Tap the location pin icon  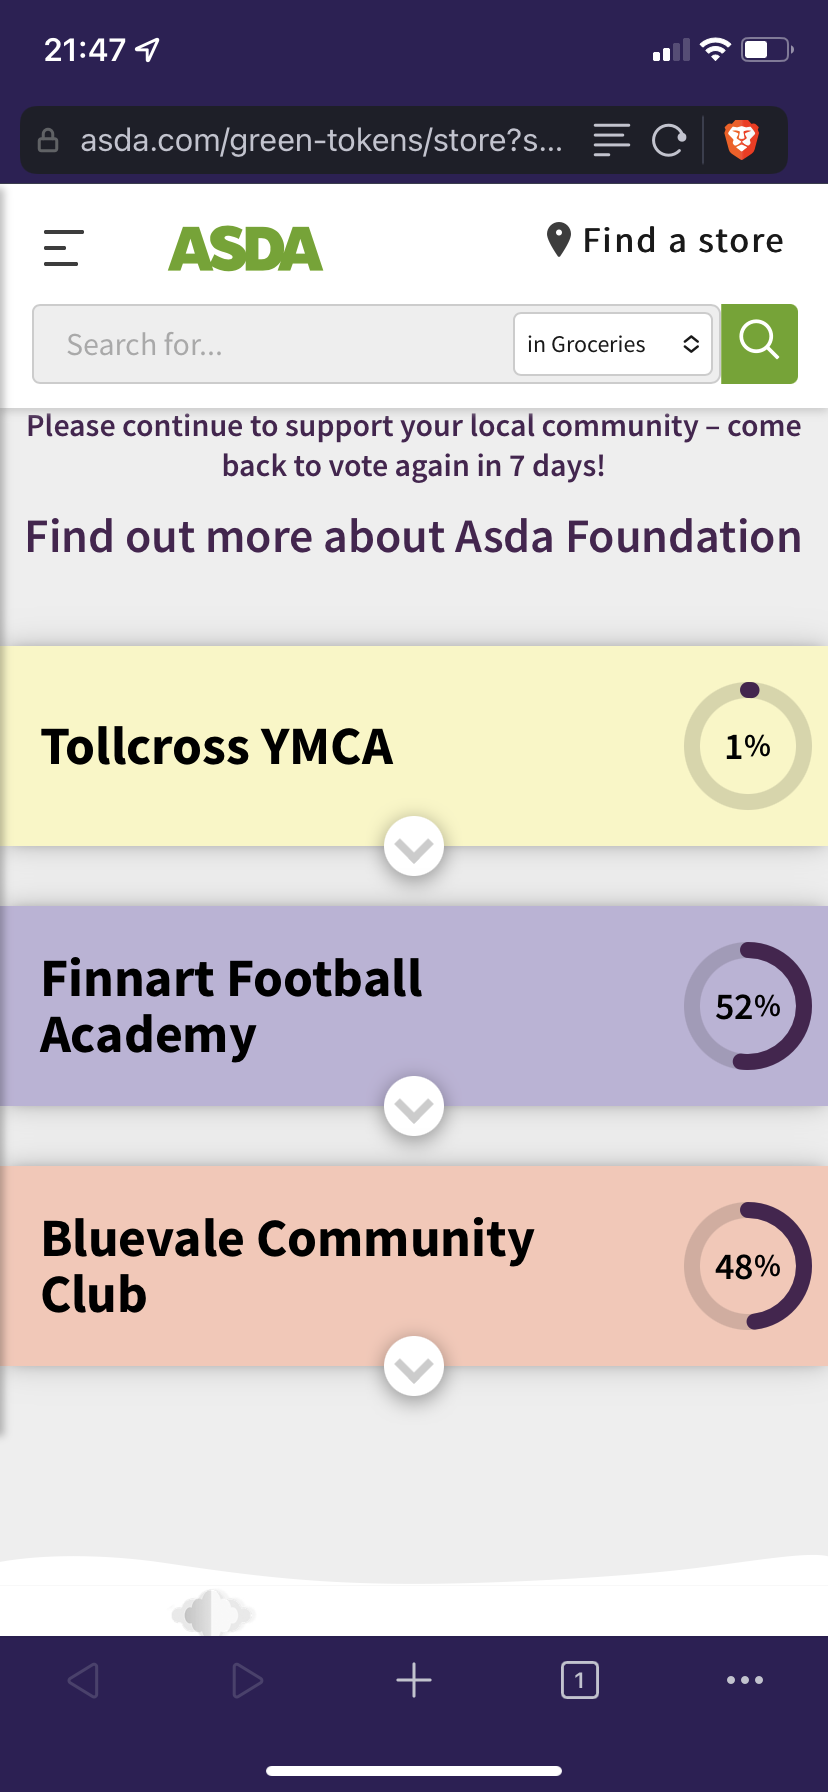pos(559,240)
